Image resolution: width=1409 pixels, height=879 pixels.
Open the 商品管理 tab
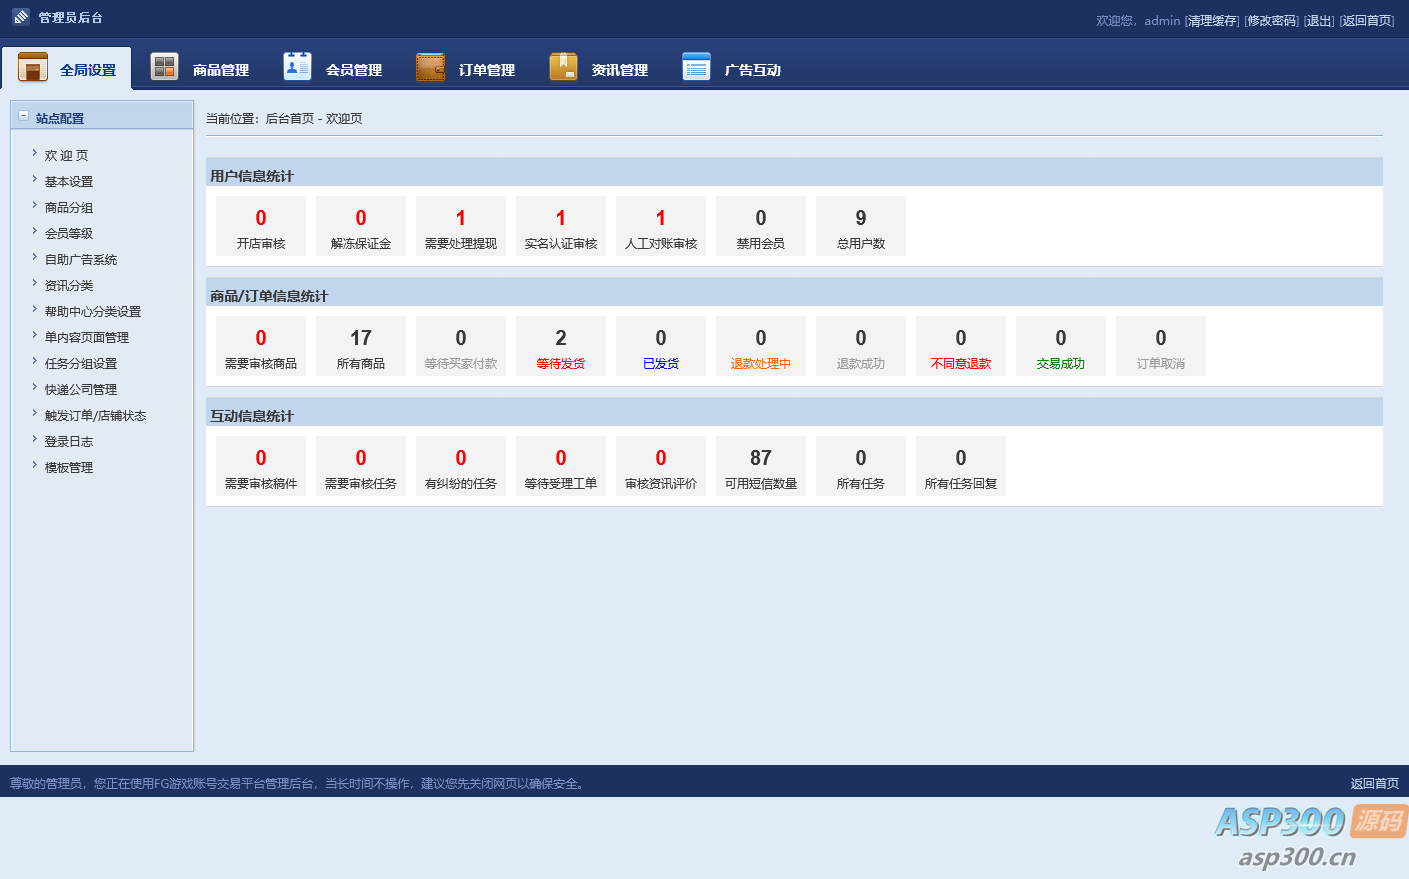[200, 68]
